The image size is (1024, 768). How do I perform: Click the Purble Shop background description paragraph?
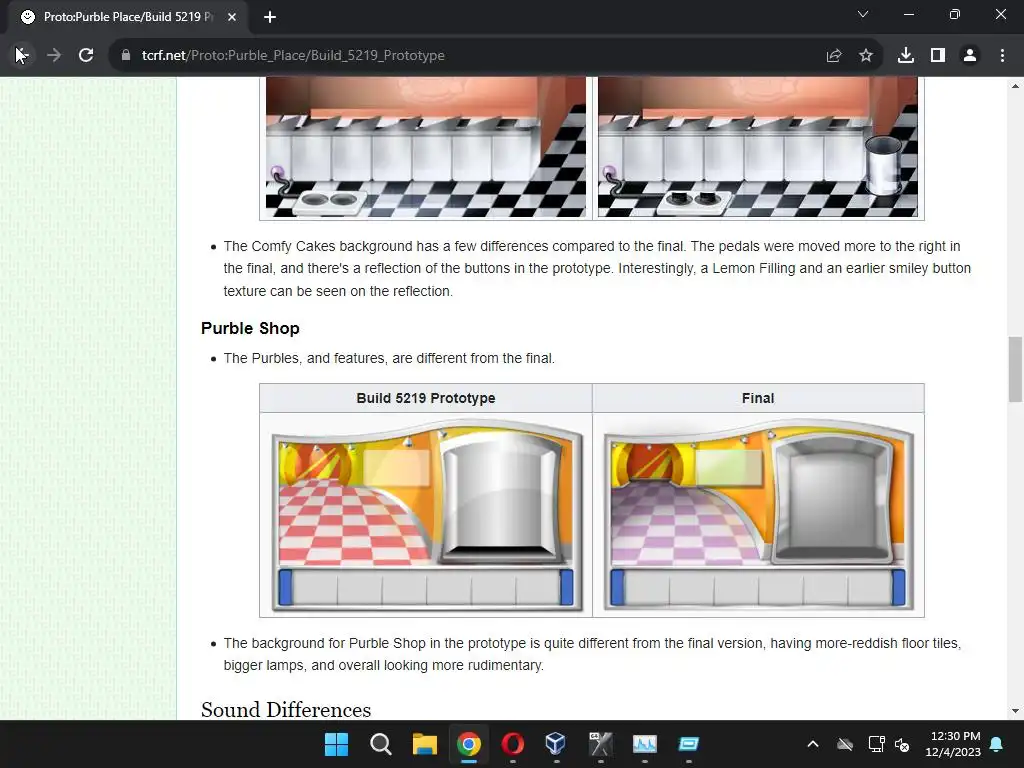tap(592, 654)
